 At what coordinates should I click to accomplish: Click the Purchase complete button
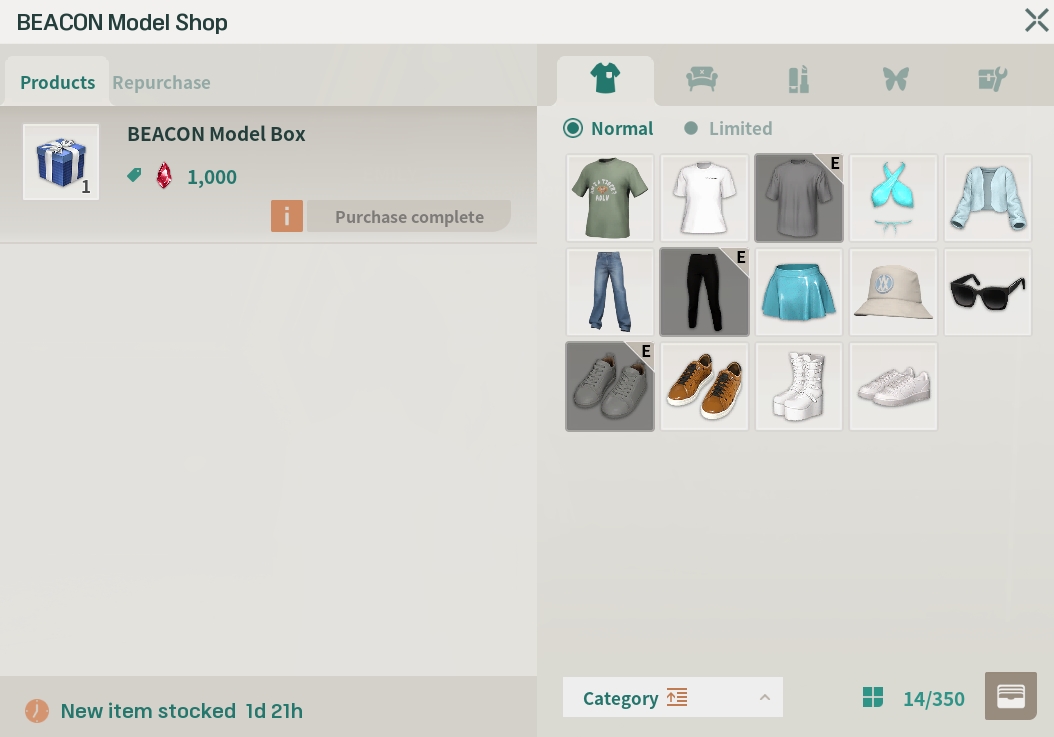tap(409, 216)
